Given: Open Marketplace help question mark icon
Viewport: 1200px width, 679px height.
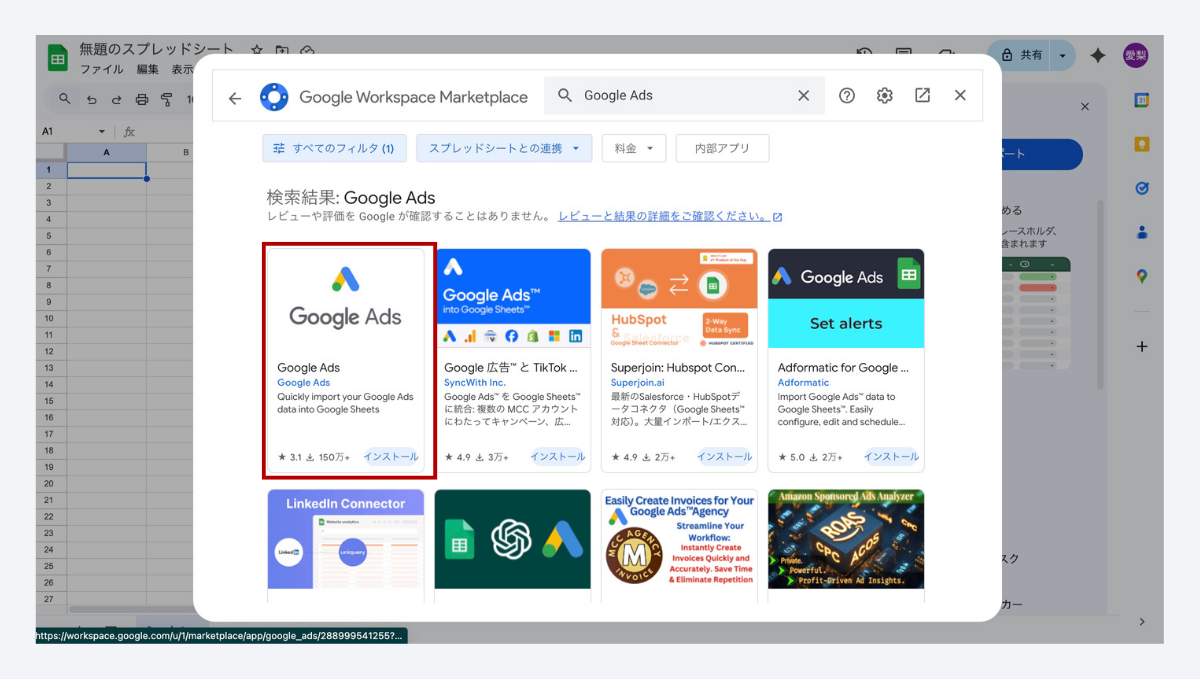Looking at the screenshot, I should click(847, 96).
